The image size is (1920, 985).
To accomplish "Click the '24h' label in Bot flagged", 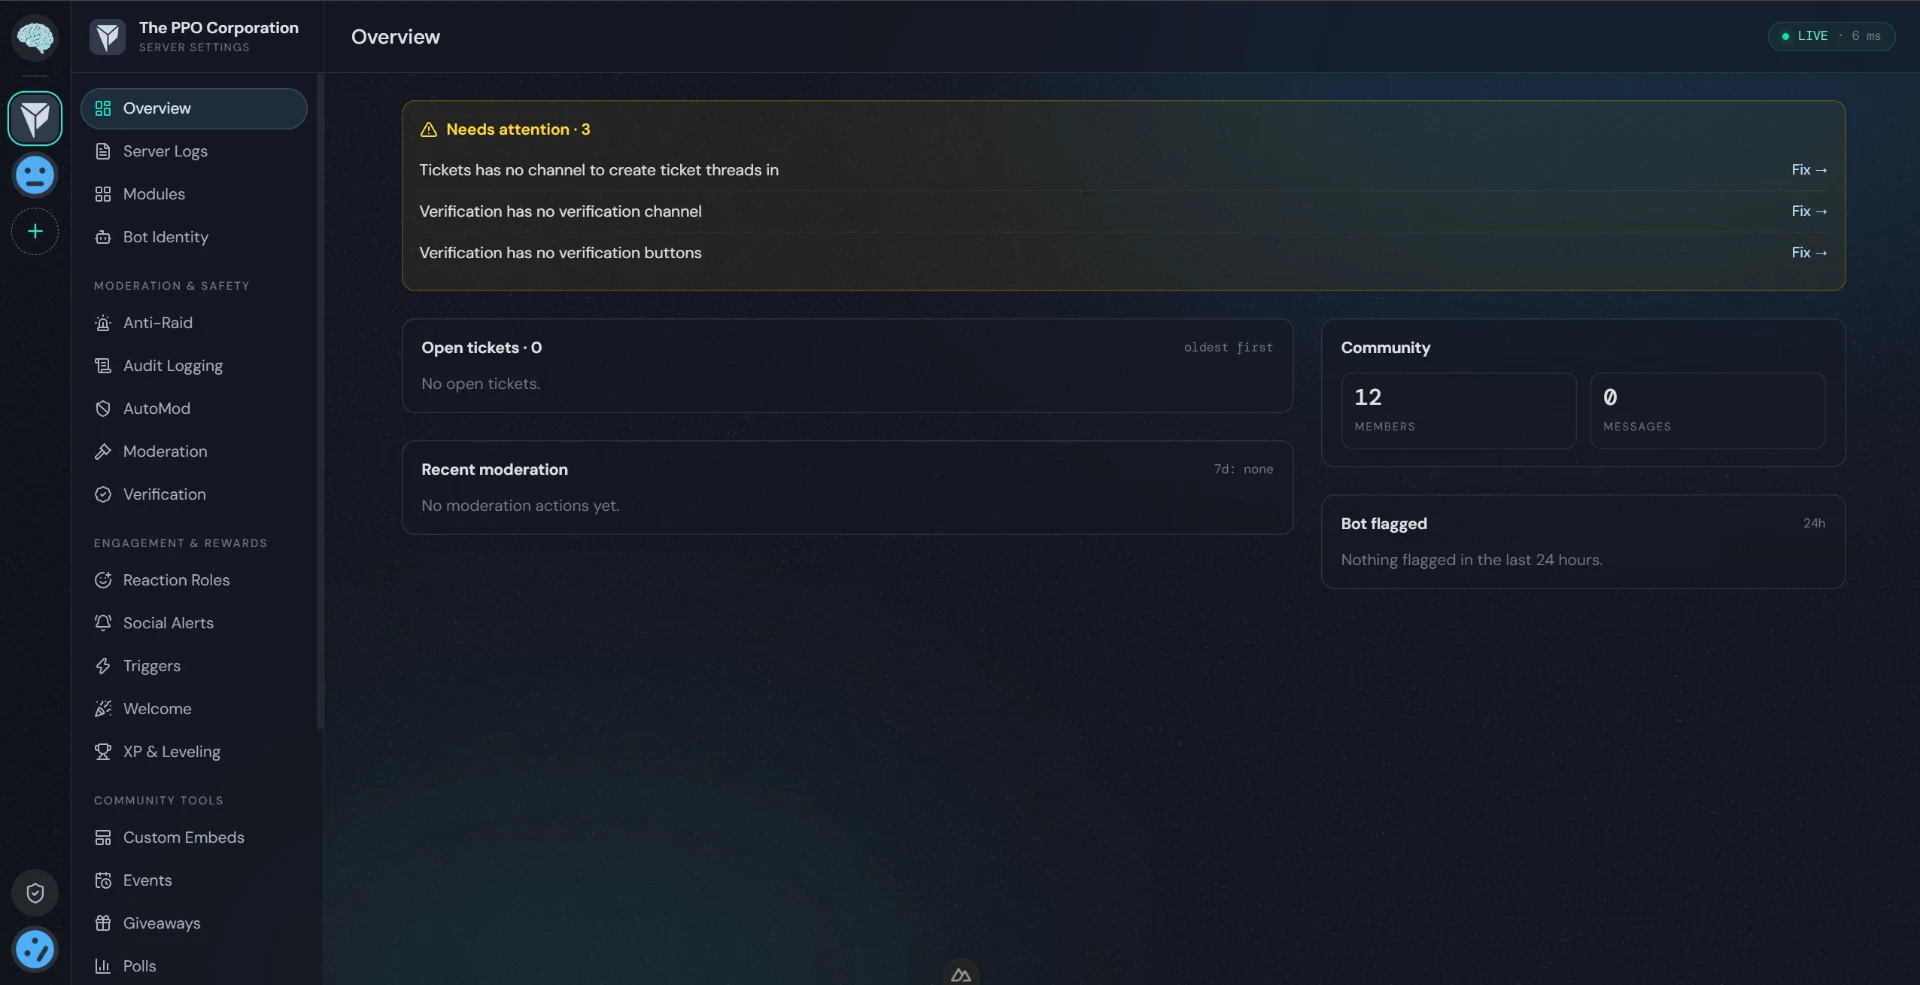I will coord(1814,524).
